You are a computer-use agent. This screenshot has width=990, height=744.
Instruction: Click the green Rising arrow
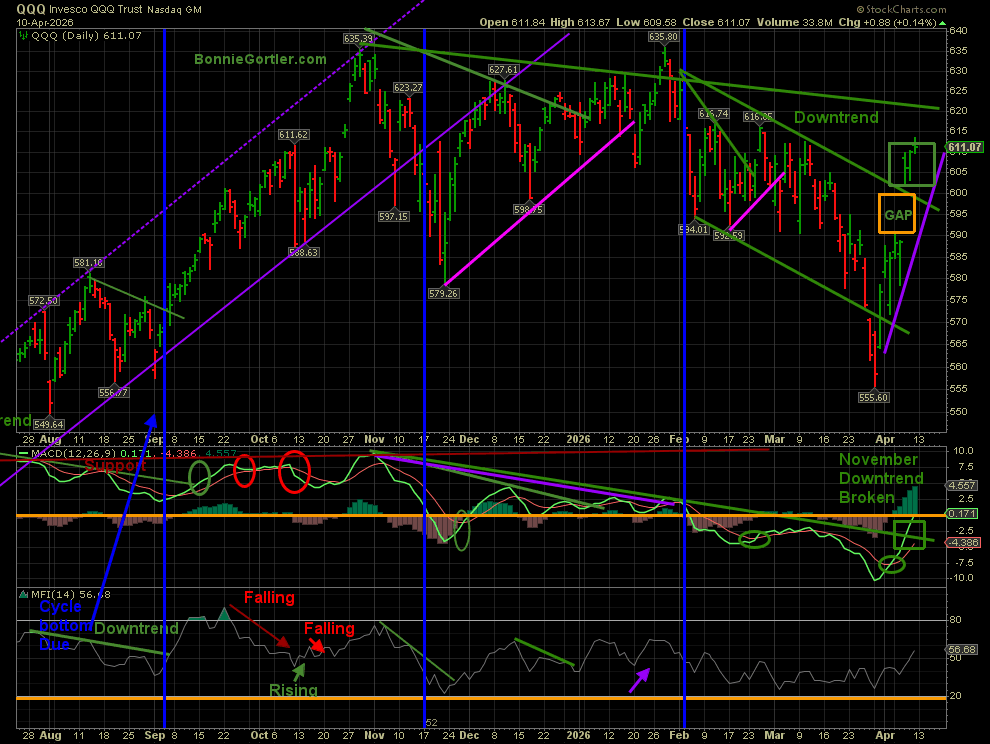[x=298, y=672]
